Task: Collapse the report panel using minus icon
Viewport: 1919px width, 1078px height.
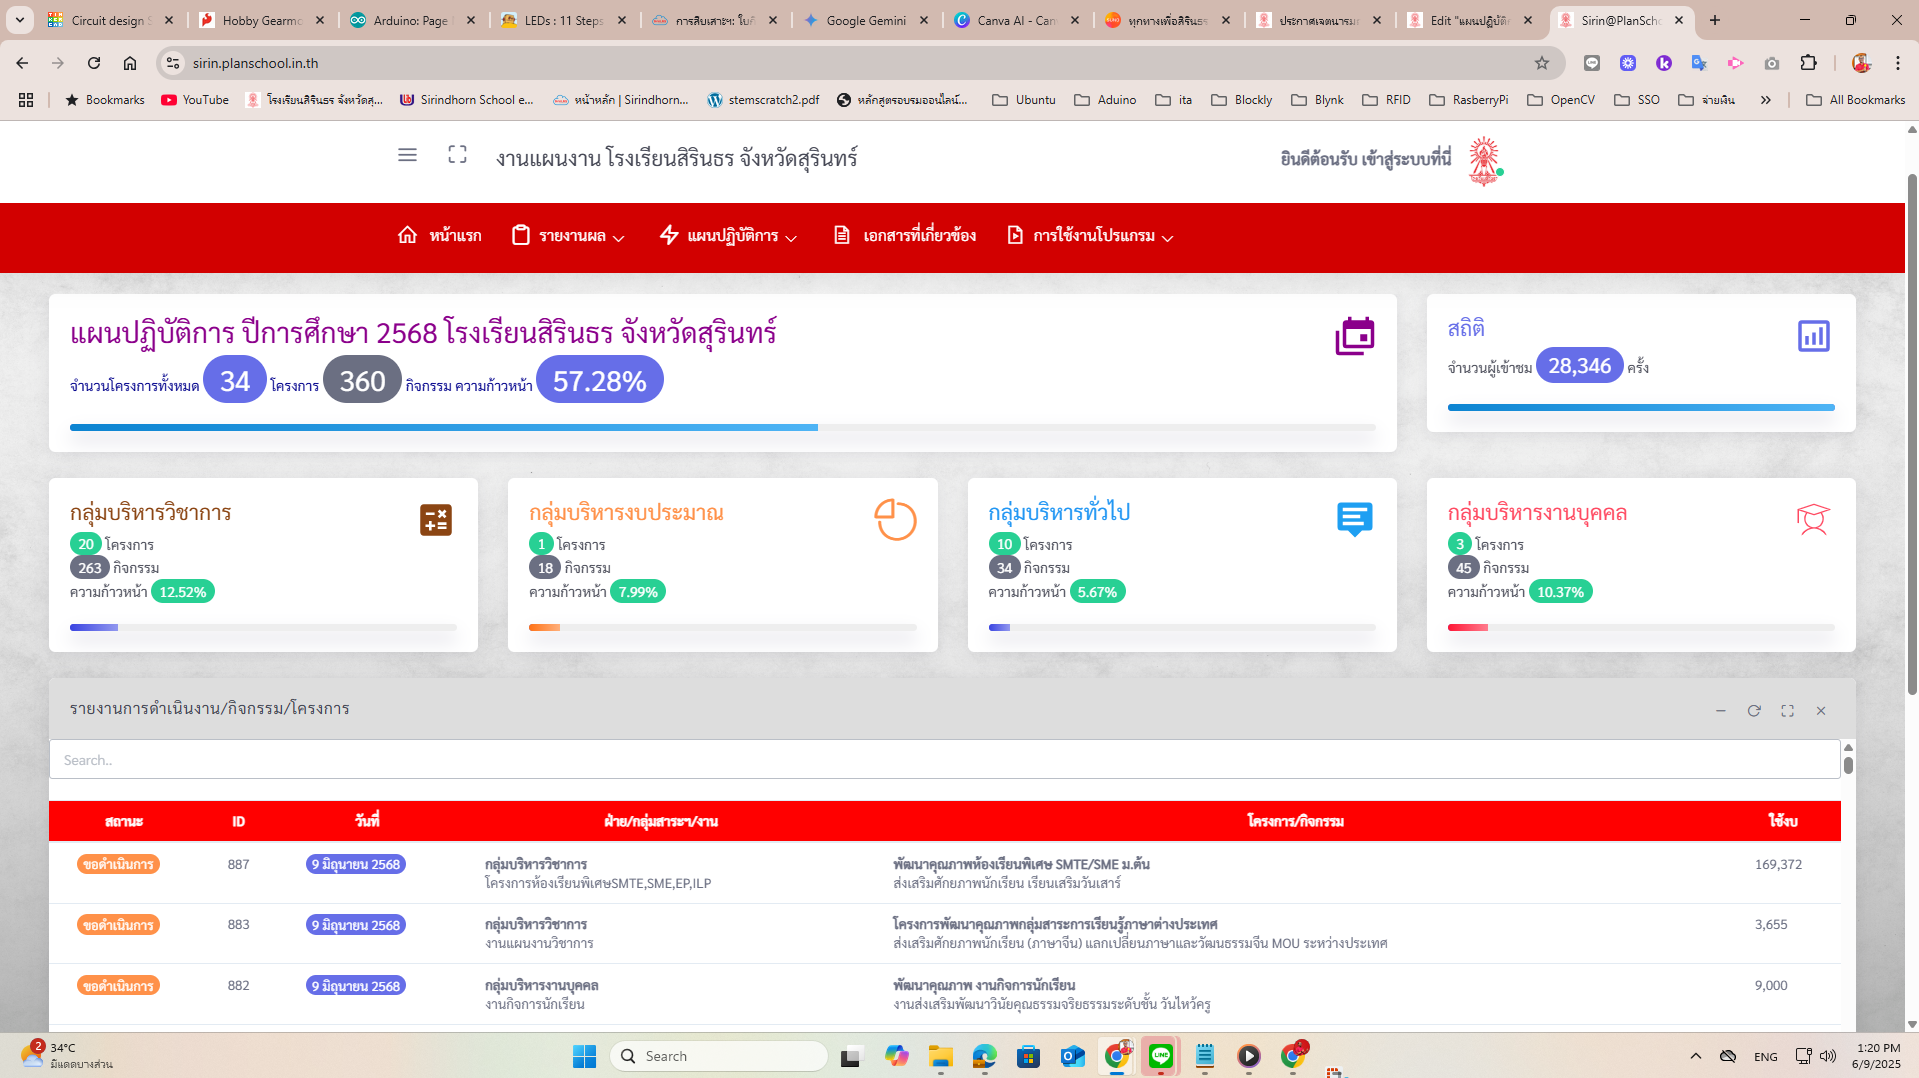Action: pyautogui.click(x=1721, y=711)
